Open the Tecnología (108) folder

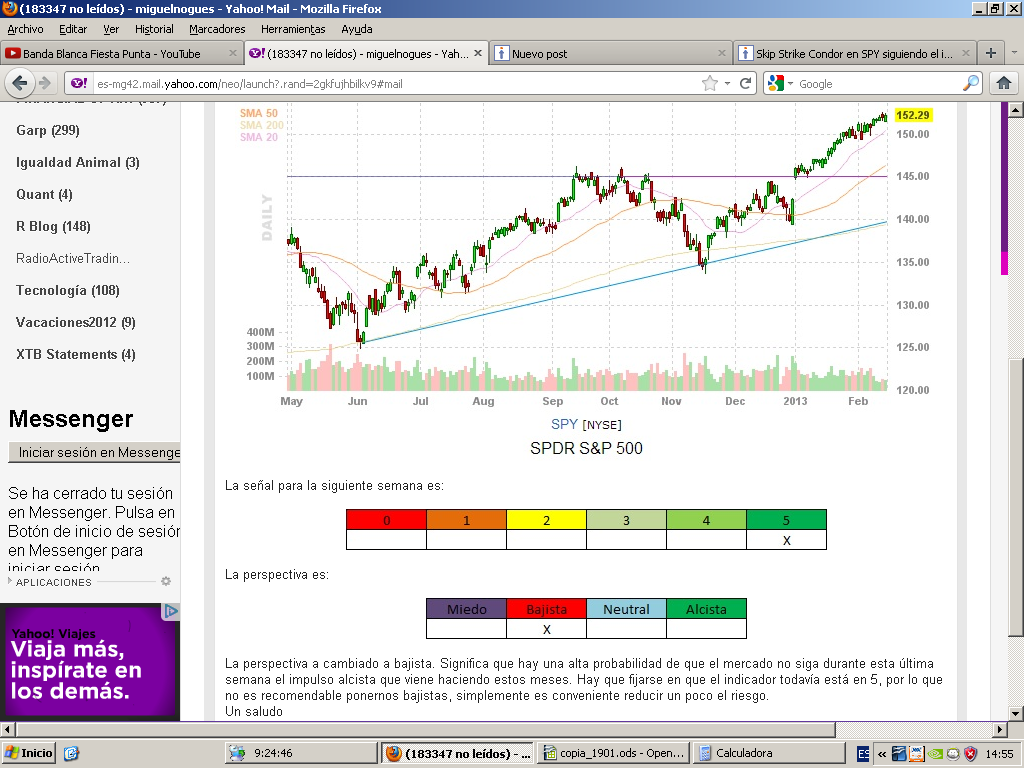tap(68, 290)
